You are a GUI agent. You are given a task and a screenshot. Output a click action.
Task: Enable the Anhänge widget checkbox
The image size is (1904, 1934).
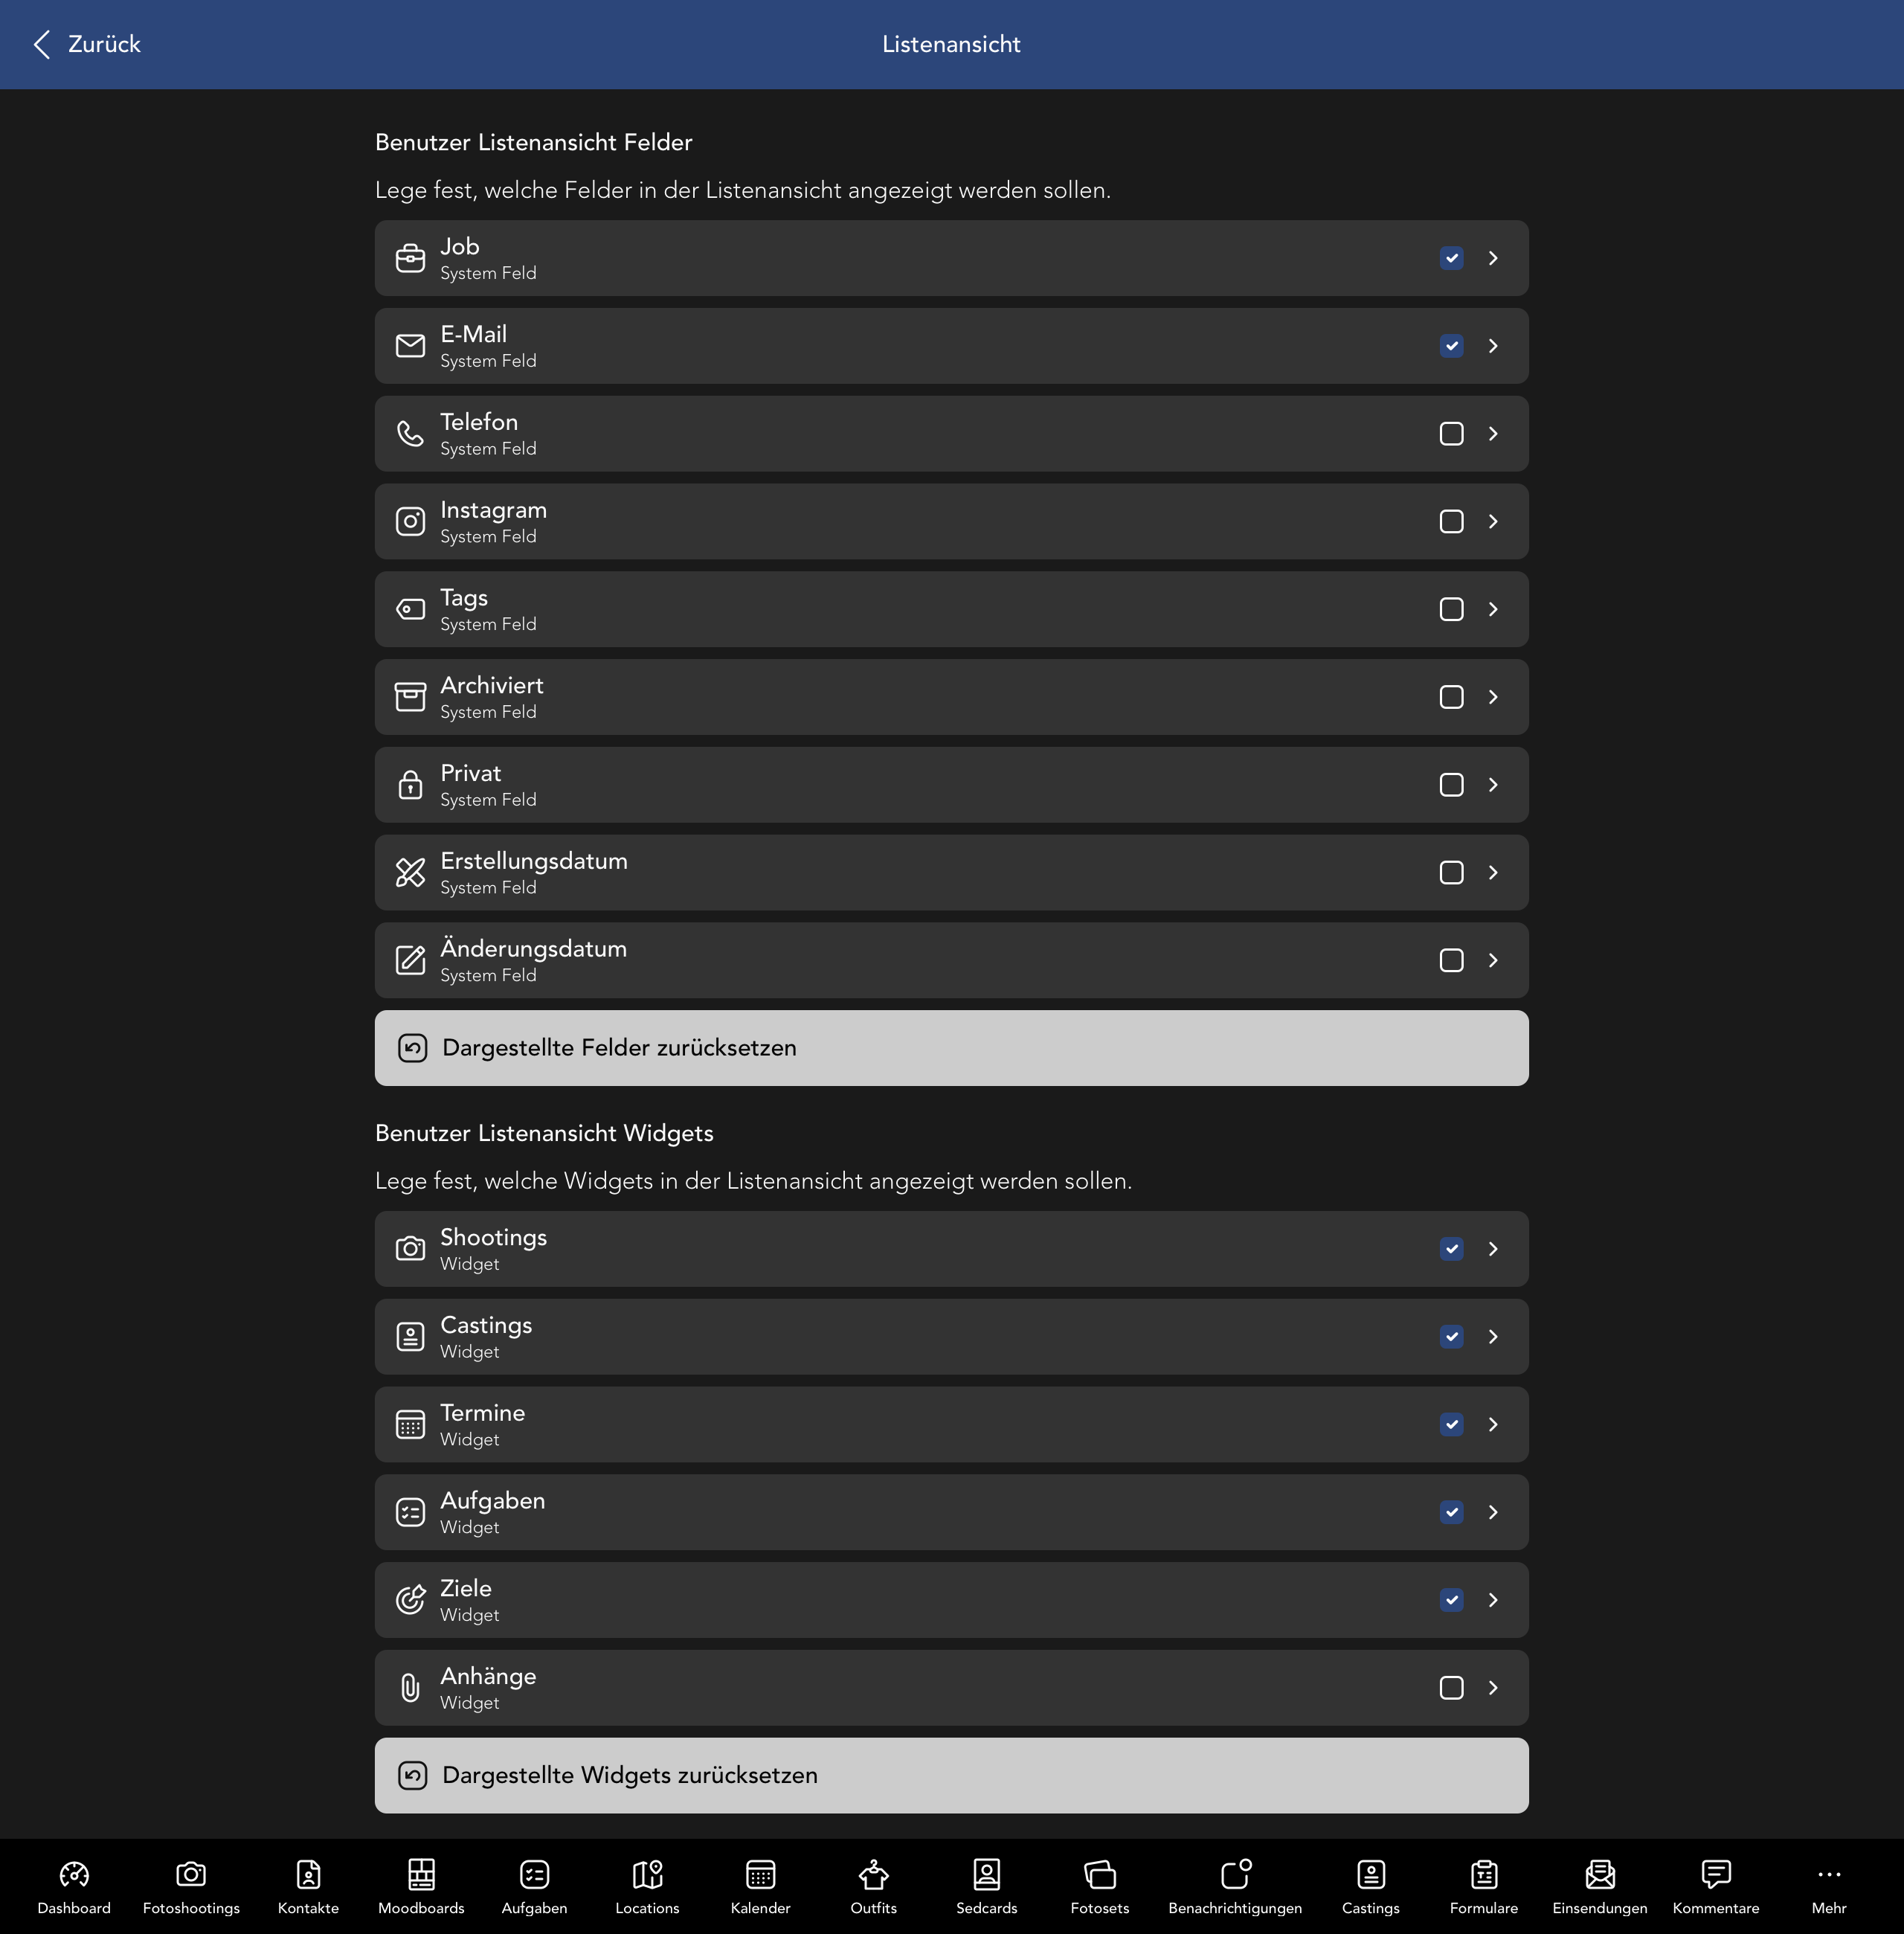[1451, 1687]
